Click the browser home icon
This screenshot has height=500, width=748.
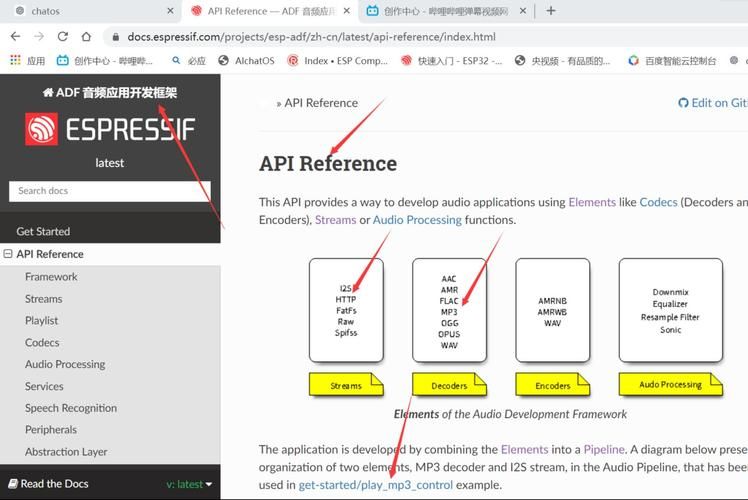pyautogui.click(x=86, y=37)
